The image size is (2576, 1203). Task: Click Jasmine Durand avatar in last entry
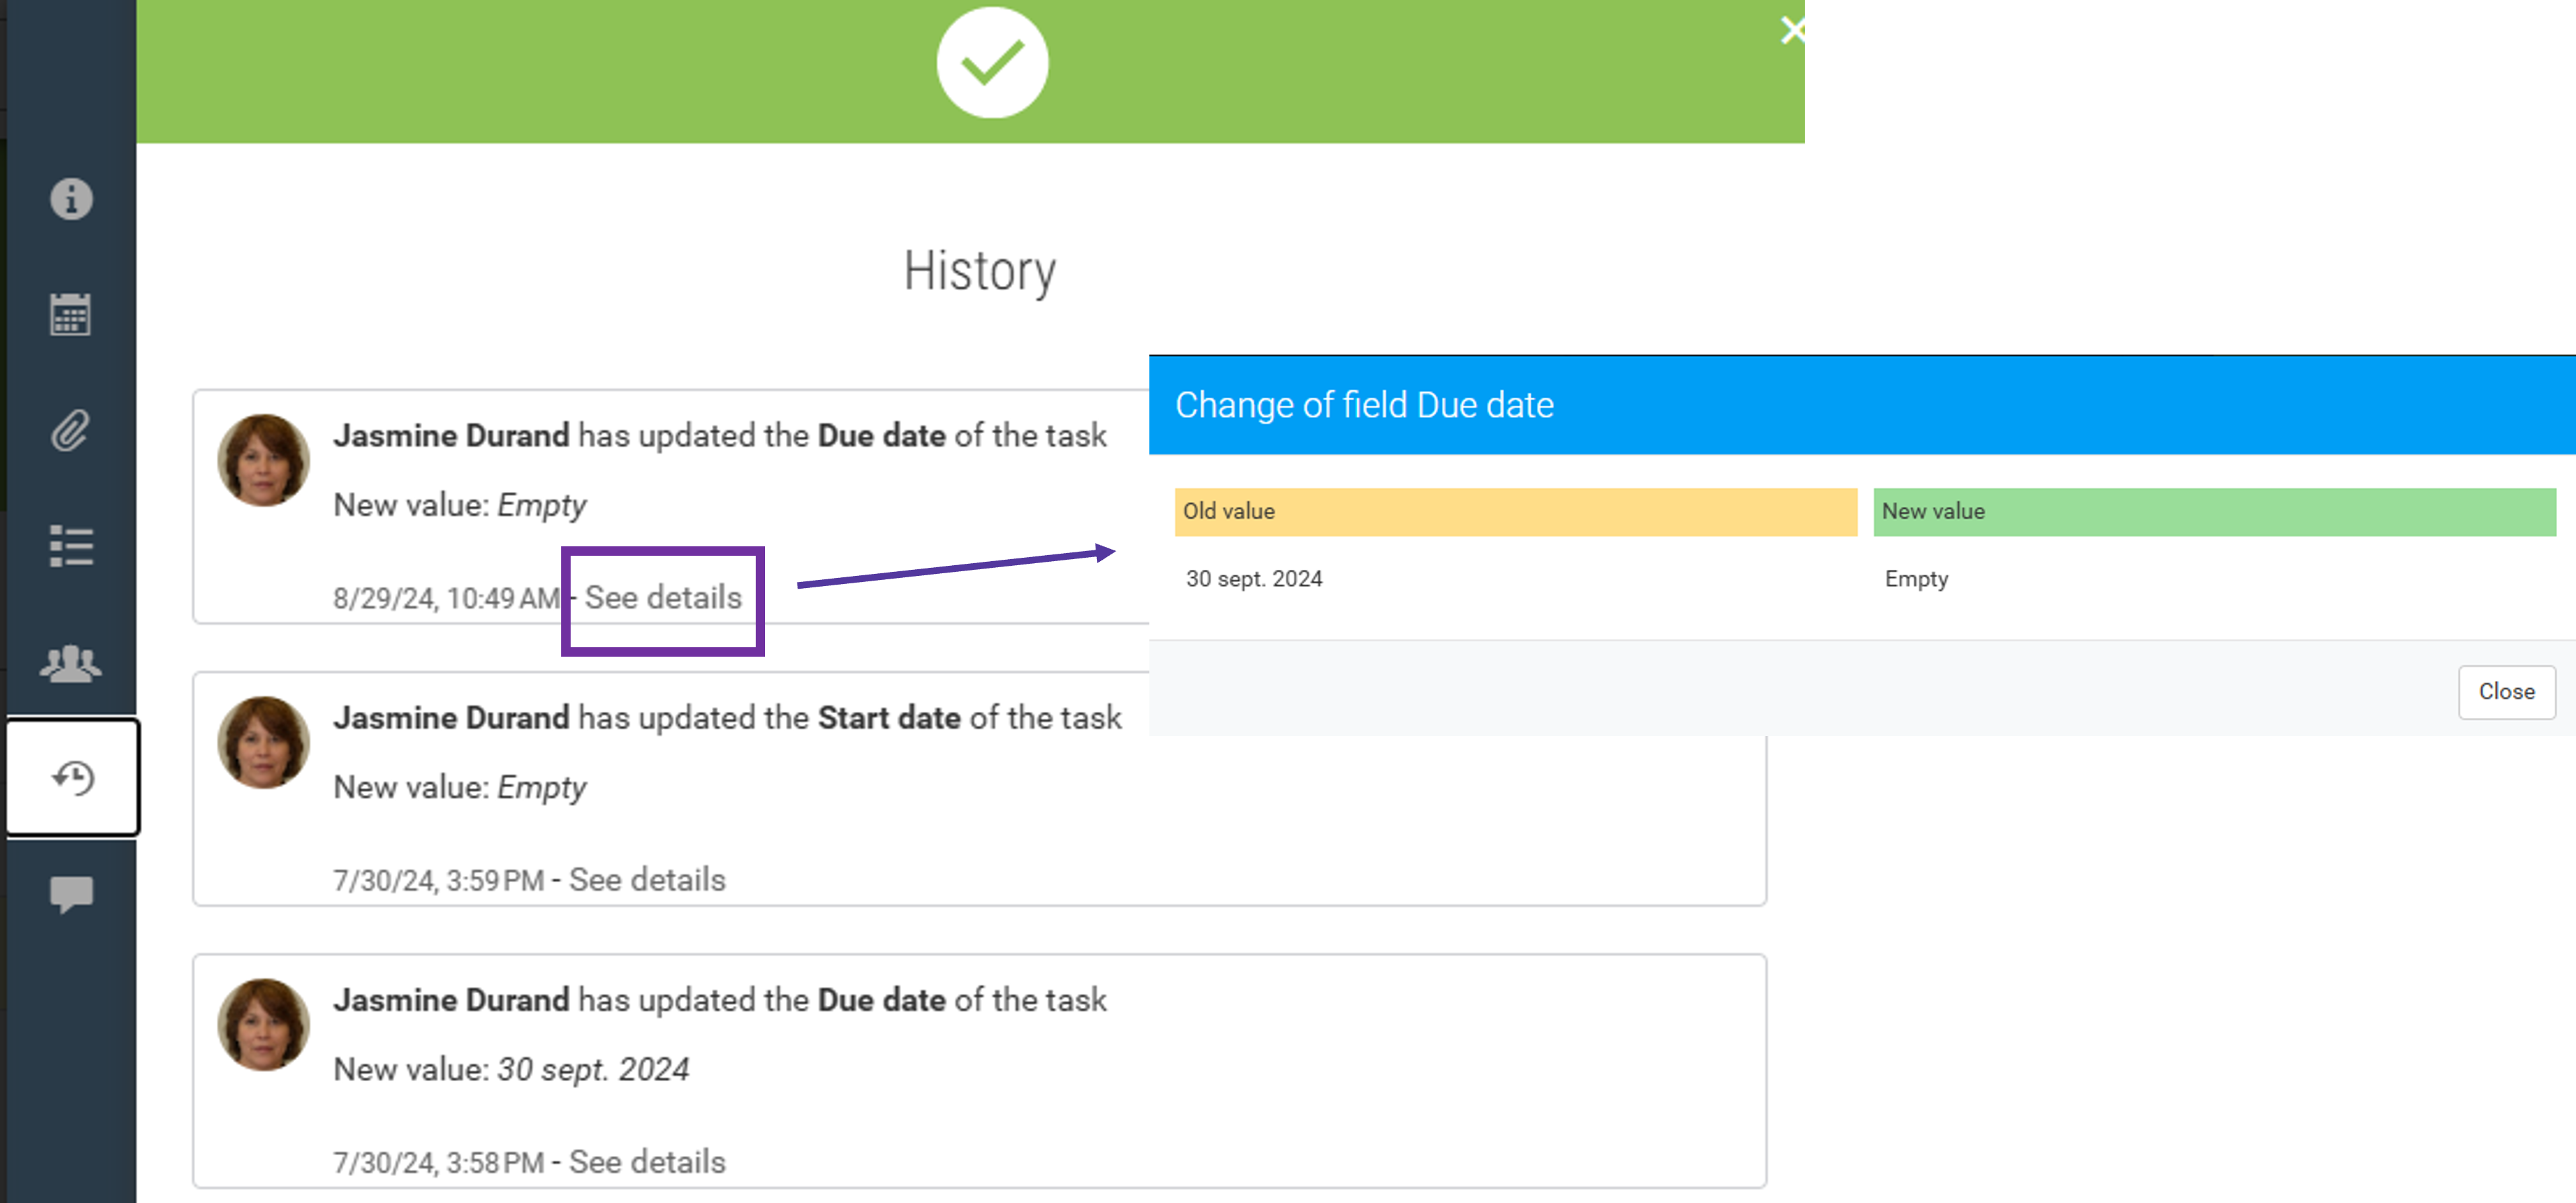point(263,1024)
